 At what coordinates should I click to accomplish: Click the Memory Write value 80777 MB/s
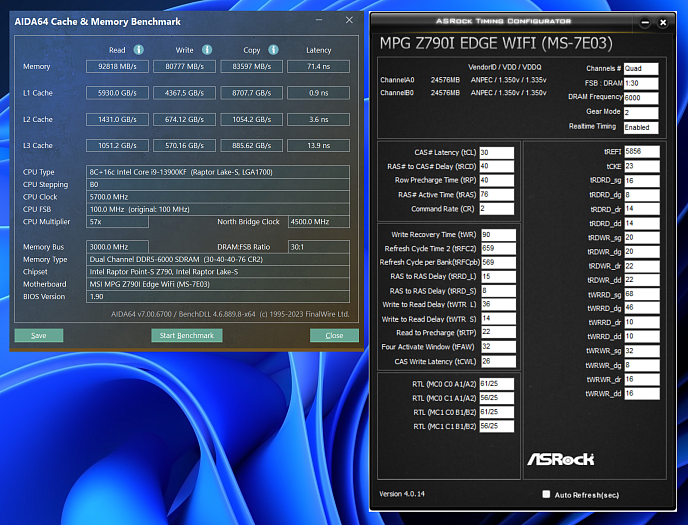[184, 67]
